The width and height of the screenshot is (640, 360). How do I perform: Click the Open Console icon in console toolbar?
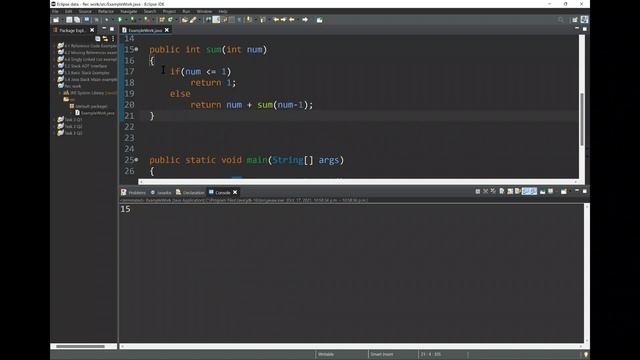point(564,191)
